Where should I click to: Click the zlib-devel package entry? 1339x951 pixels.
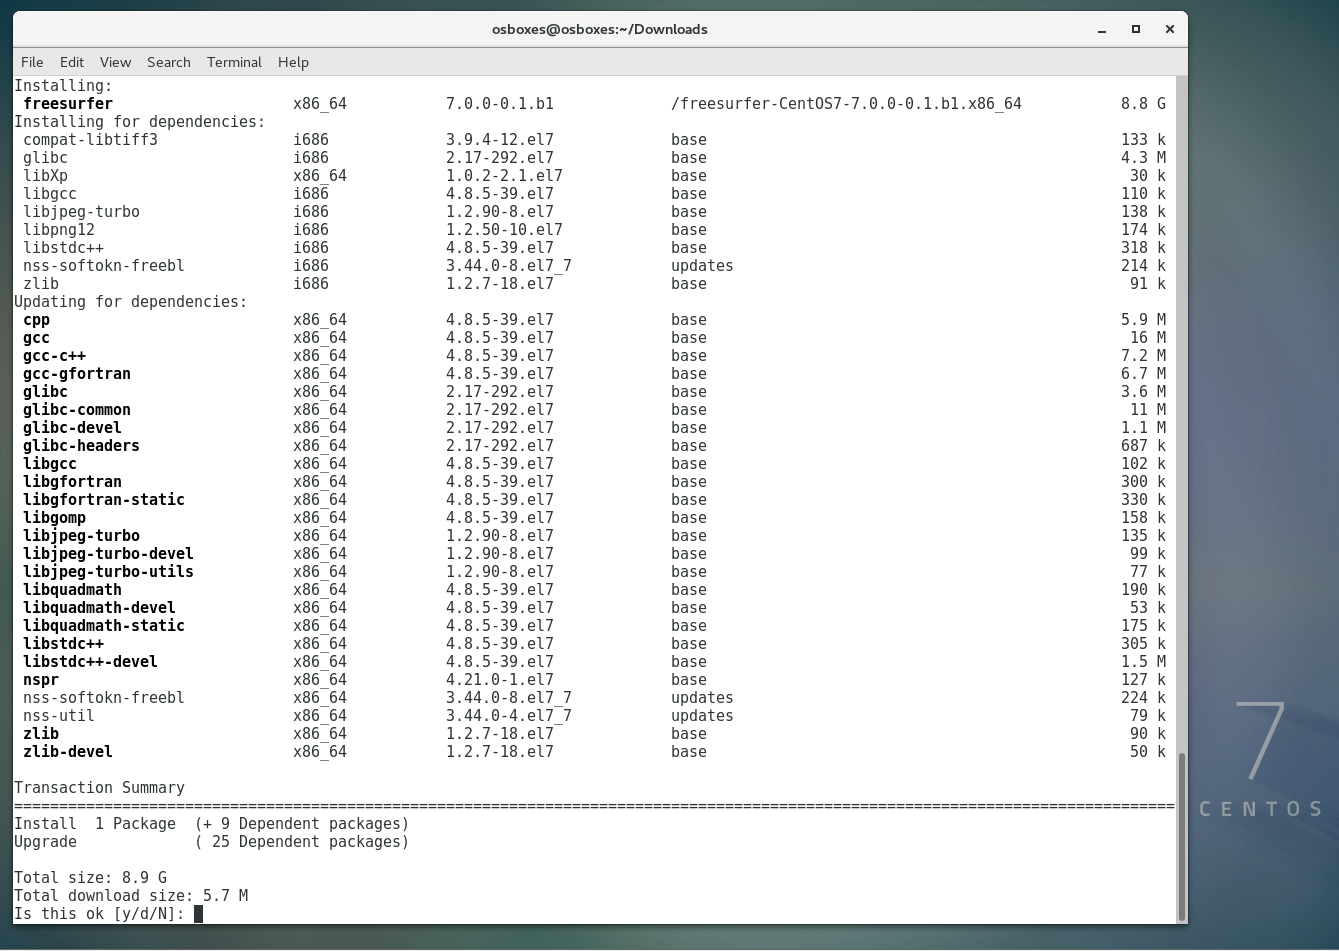click(x=68, y=752)
